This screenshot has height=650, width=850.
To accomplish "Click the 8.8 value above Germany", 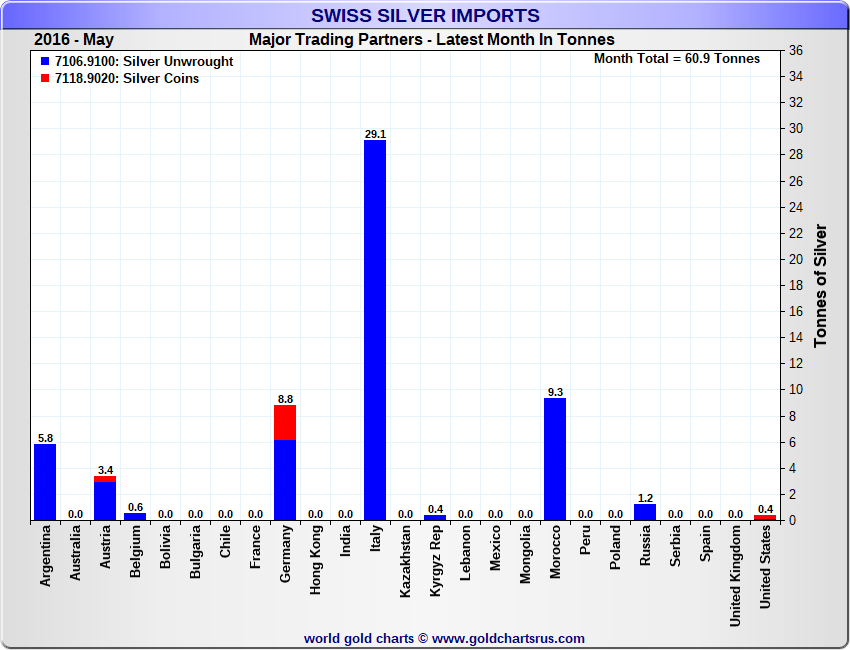I will (x=285, y=399).
